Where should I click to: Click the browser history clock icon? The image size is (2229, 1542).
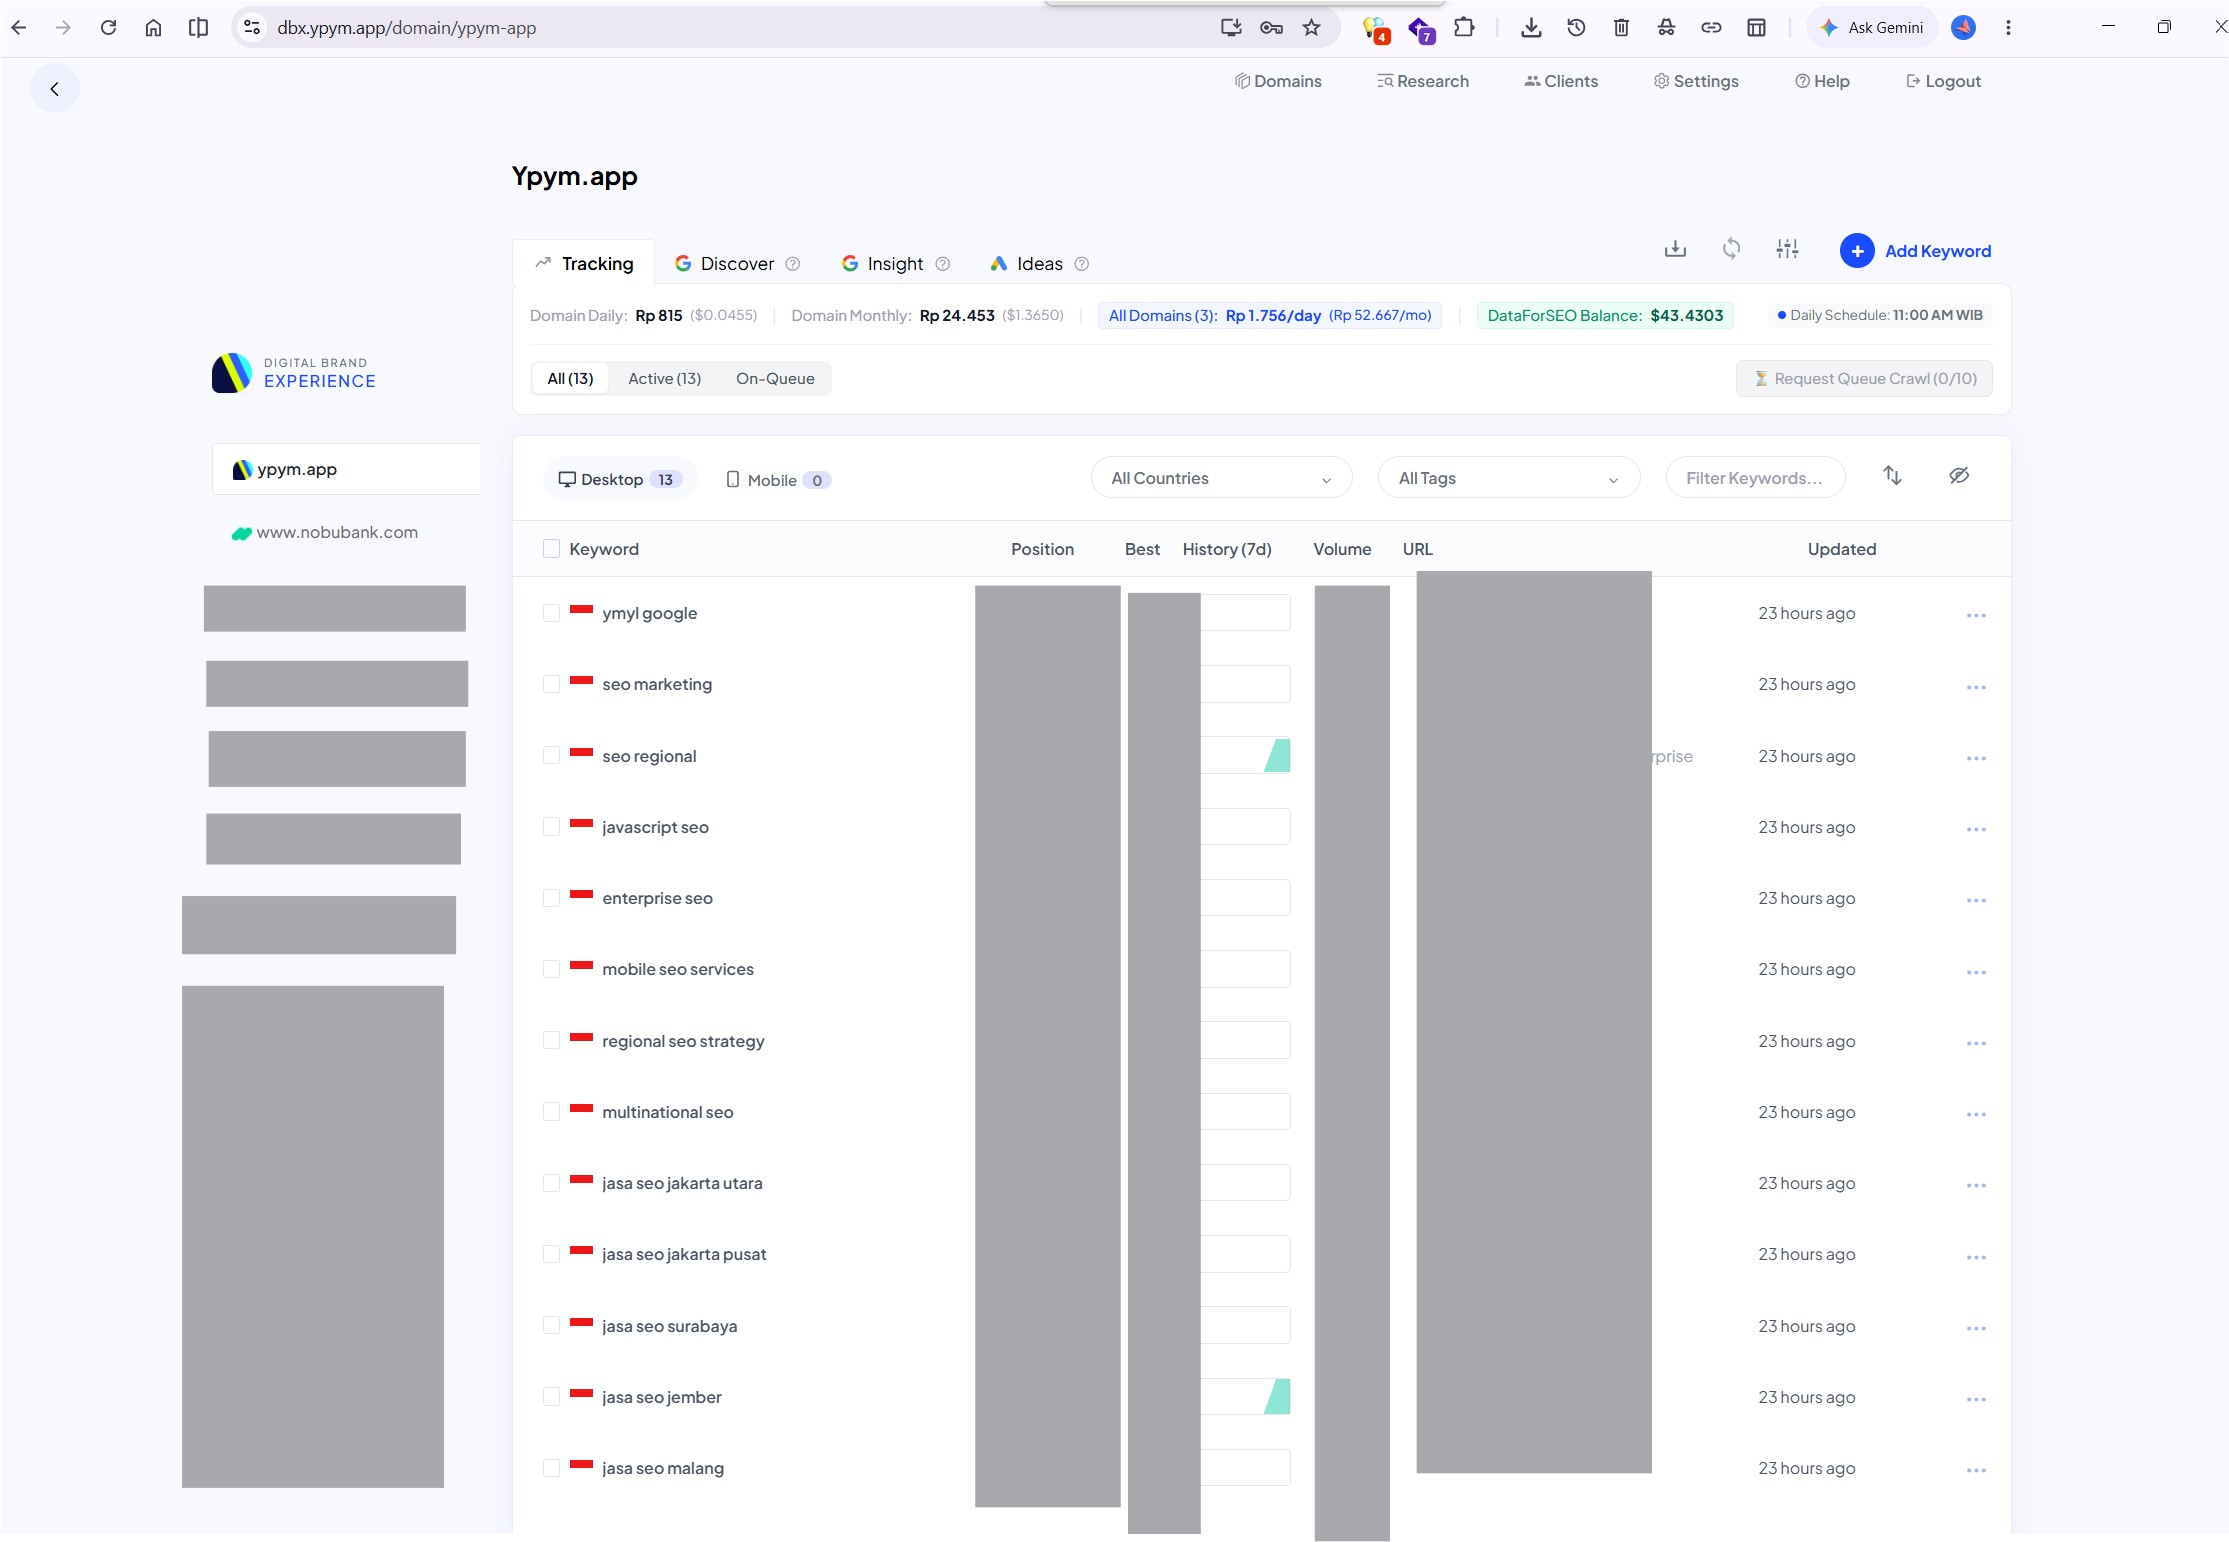[1576, 28]
